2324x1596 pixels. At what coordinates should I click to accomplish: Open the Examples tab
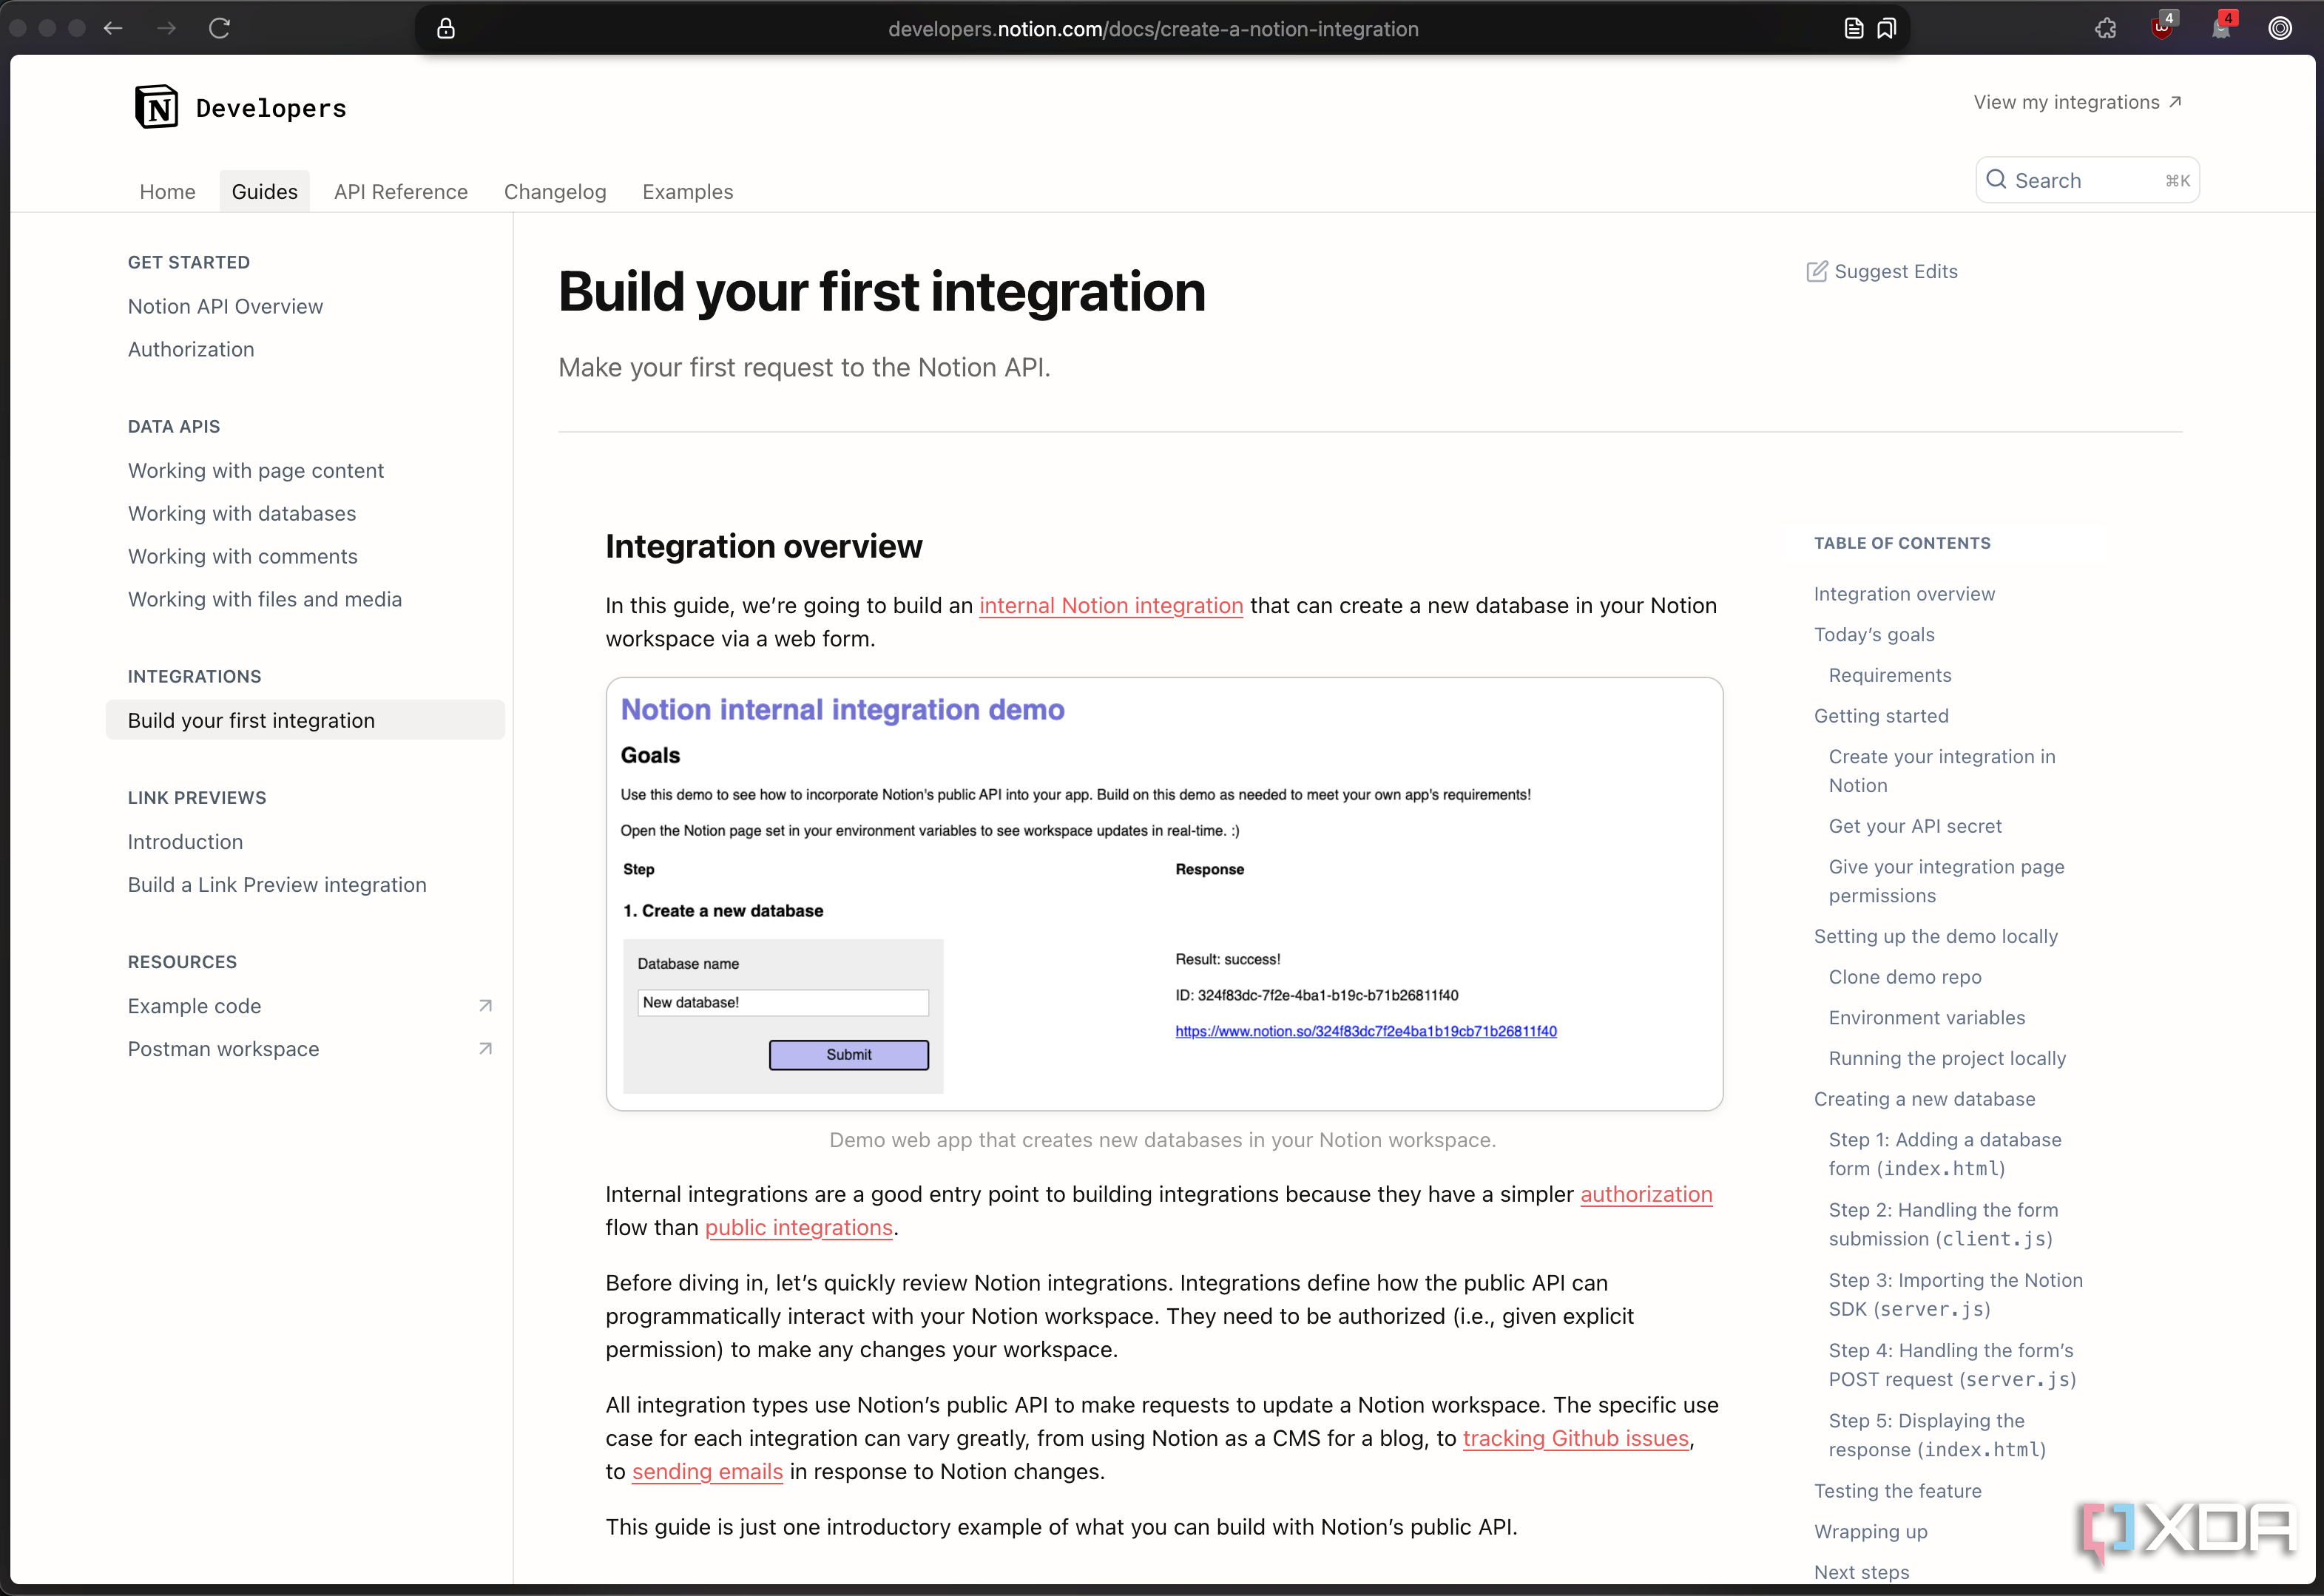click(688, 191)
